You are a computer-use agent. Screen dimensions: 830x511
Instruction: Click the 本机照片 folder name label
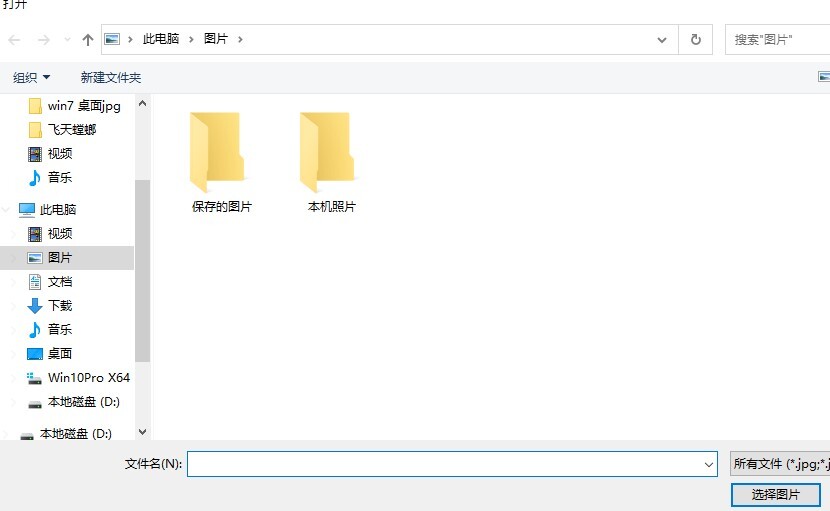tap(331, 207)
